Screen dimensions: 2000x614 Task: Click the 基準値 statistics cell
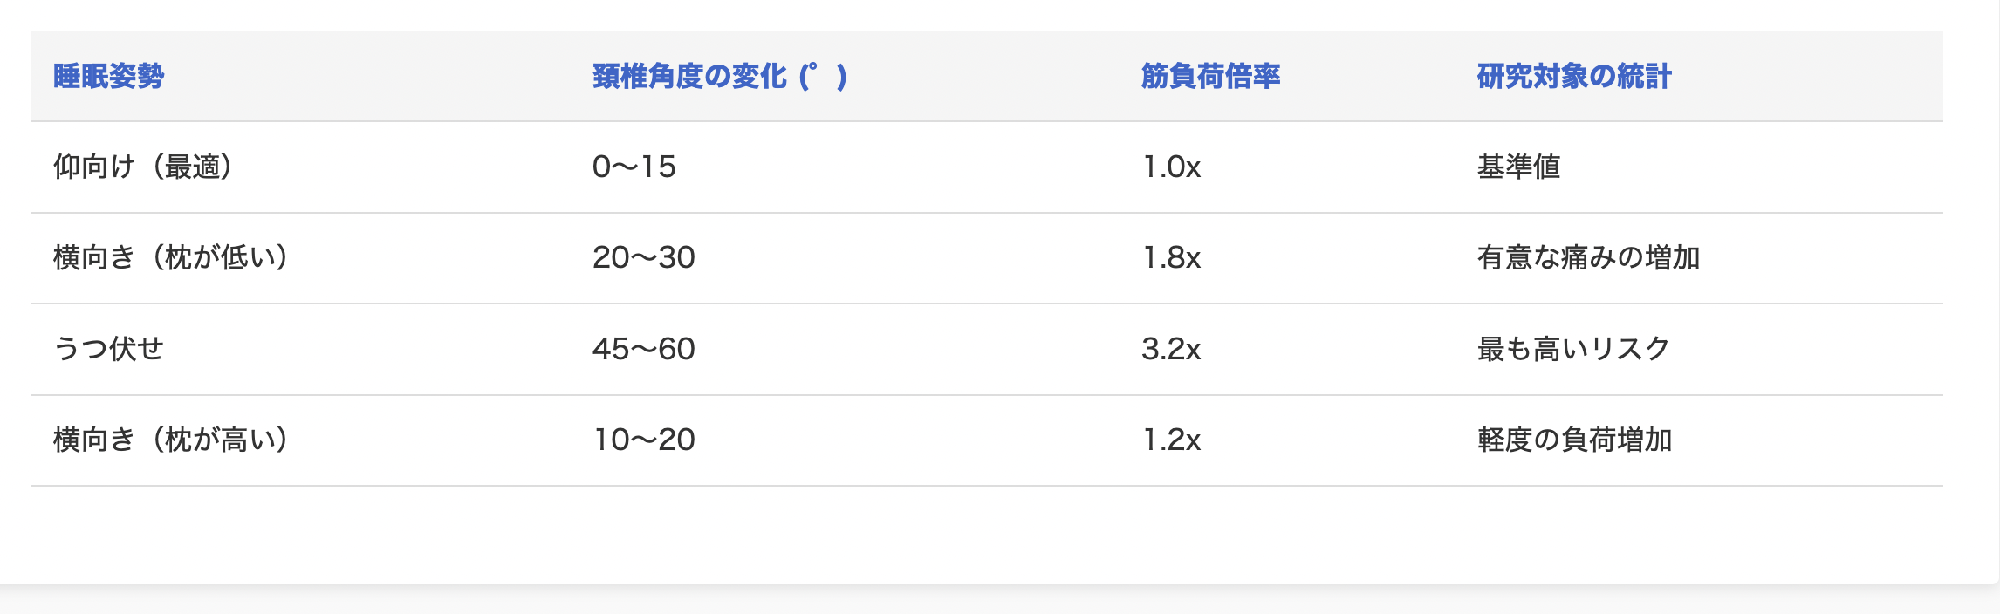click(x=1518, y=167)
